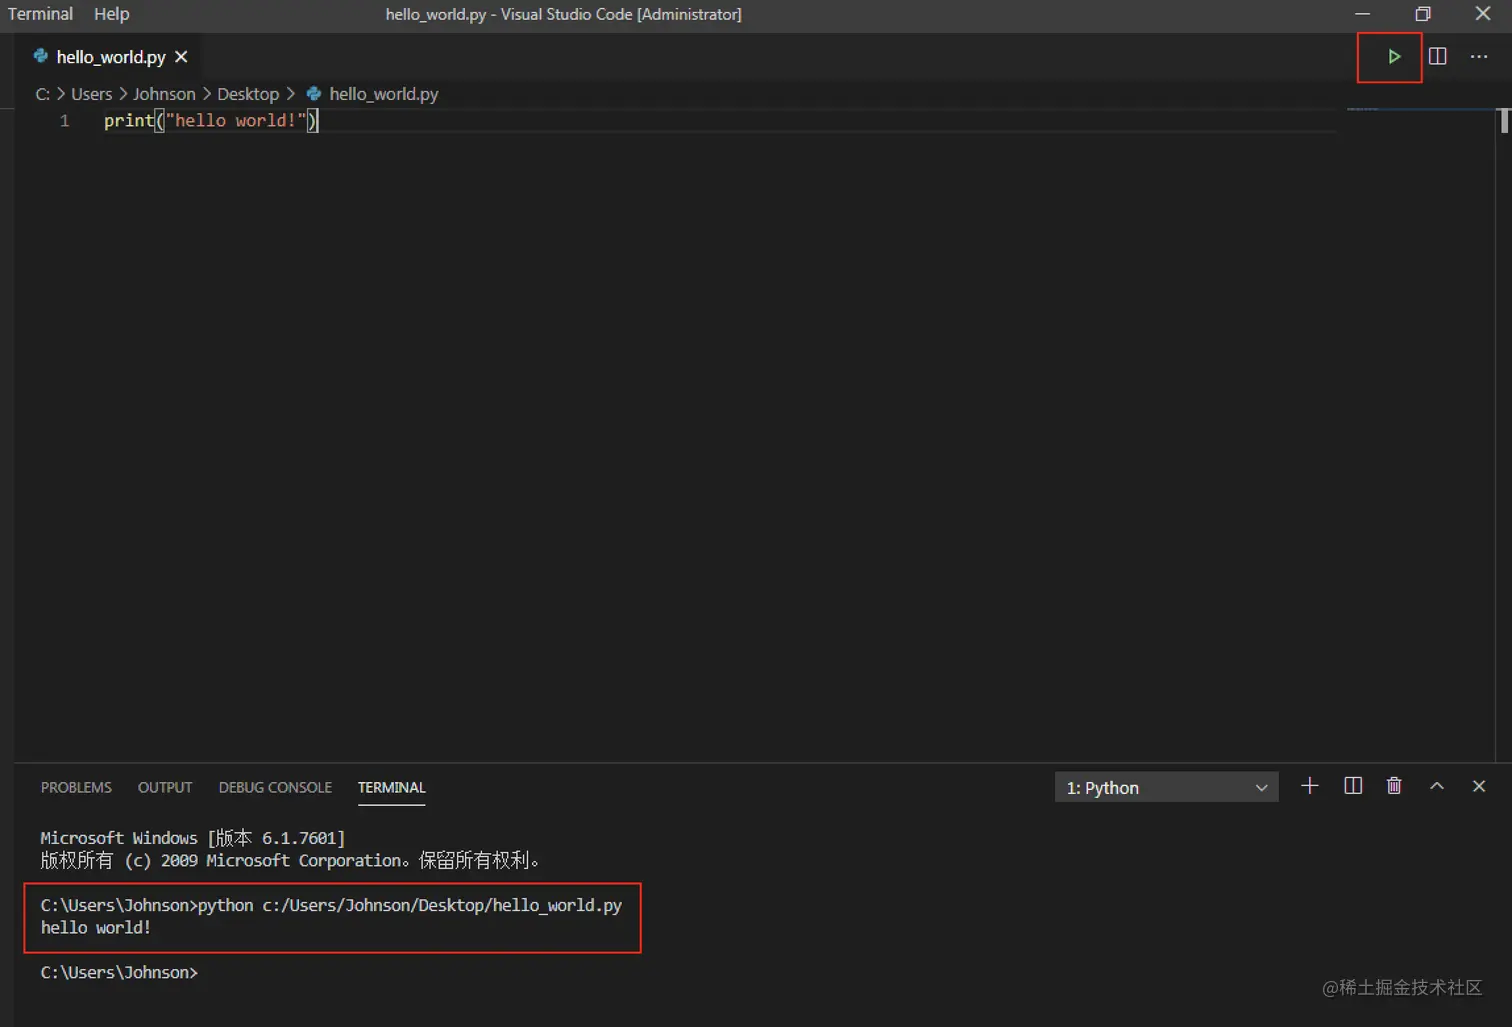Open the Terminal menu
Screen dimensions: 1512x1027
tap(40, 14)
